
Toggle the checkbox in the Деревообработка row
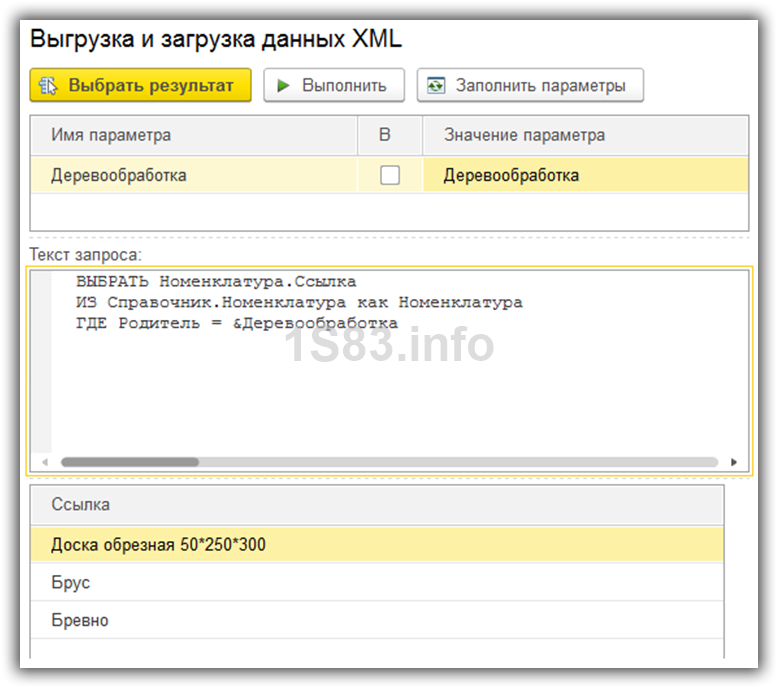tap(390, 176)
